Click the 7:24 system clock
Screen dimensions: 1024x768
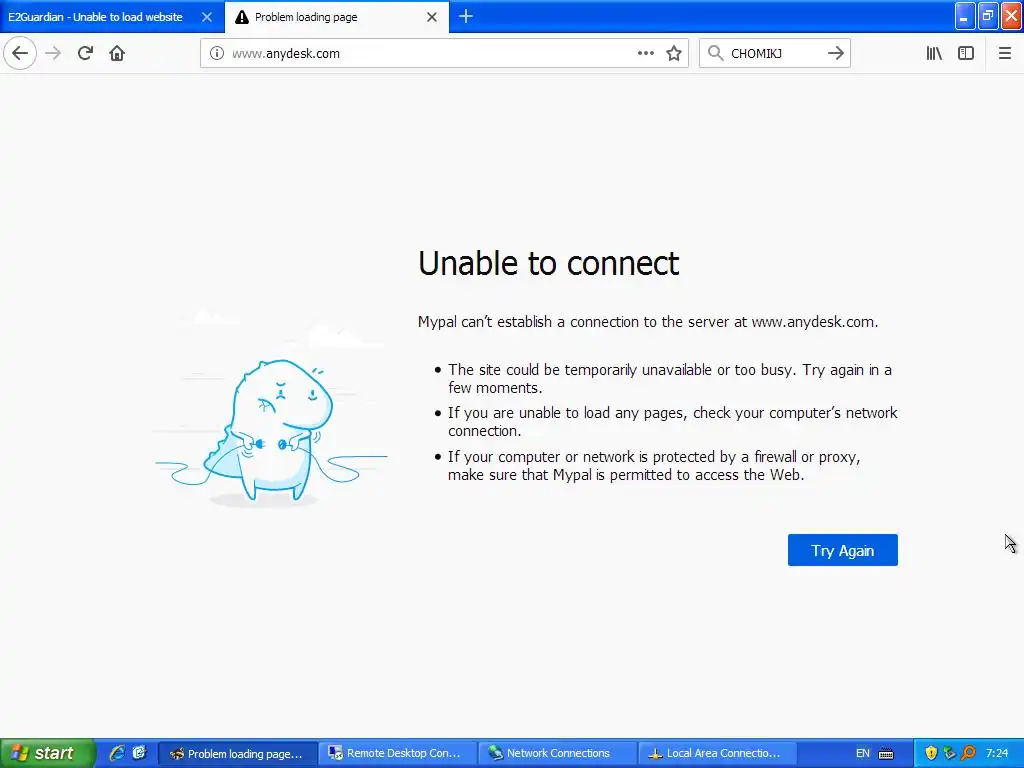pos(997,753)
